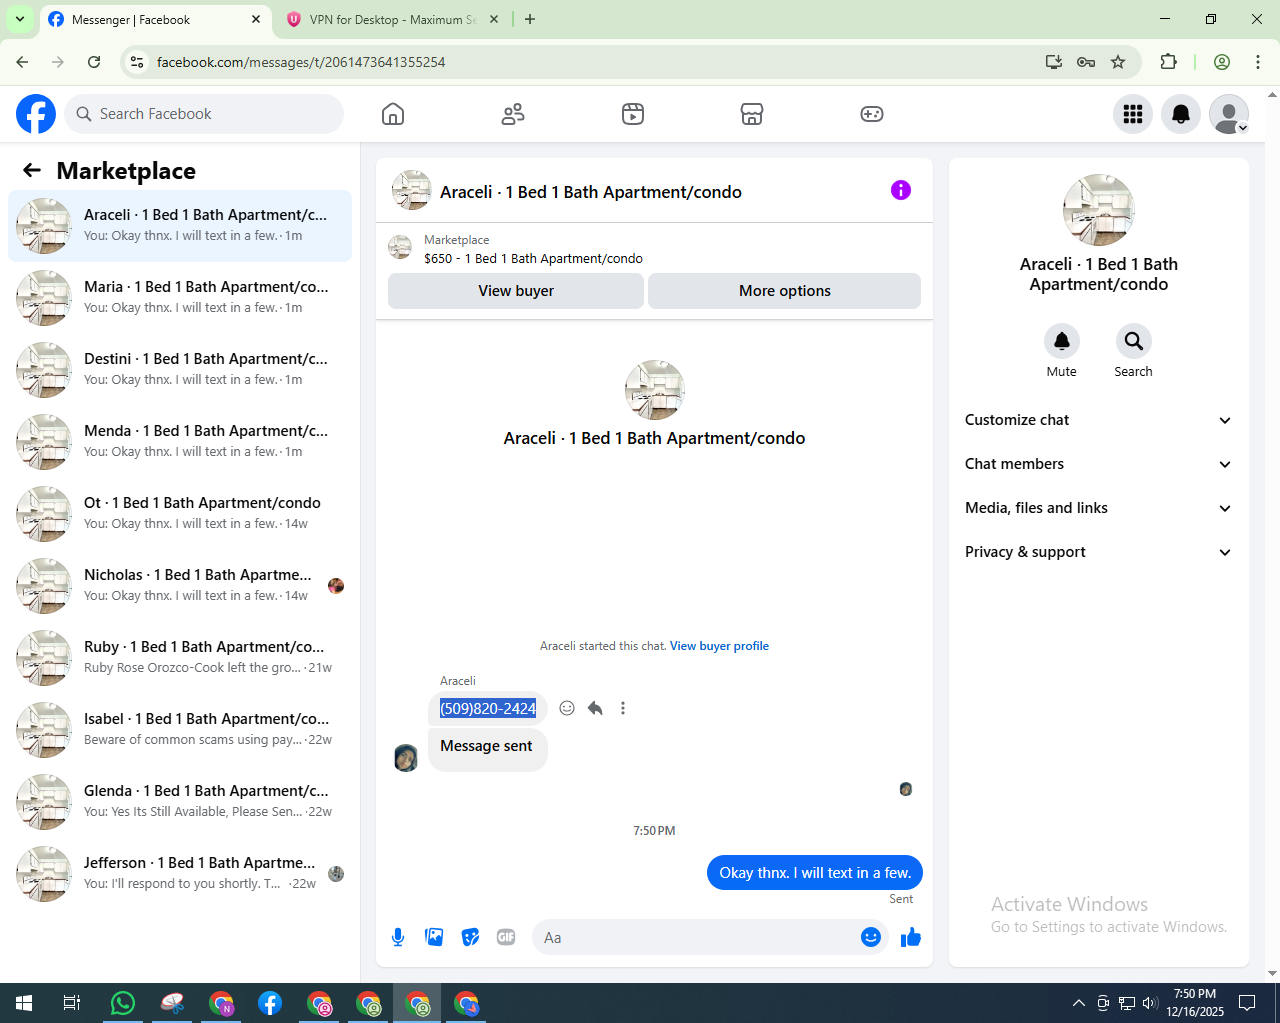
Task: Open the View buyer profile link
Action: coord(719,646)
